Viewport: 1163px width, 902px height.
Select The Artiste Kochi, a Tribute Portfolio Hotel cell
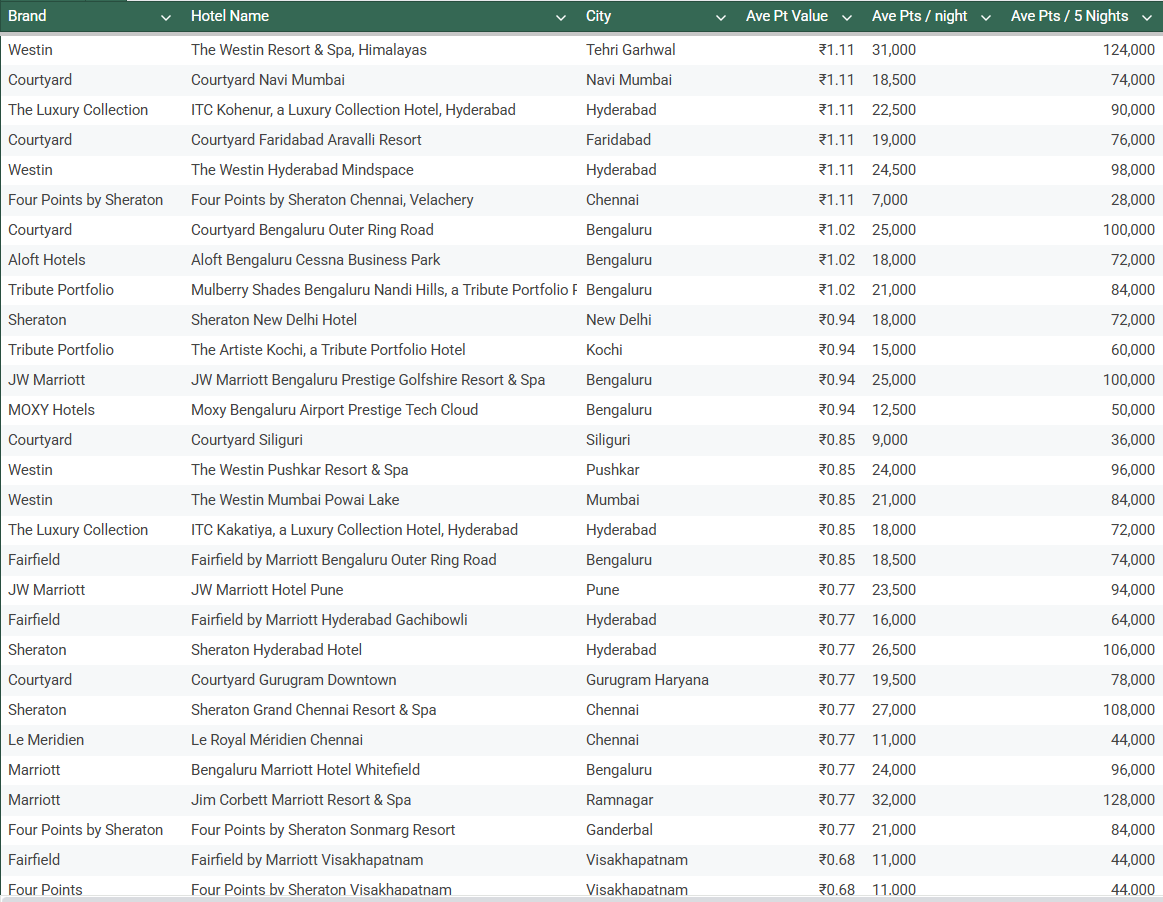328,350
